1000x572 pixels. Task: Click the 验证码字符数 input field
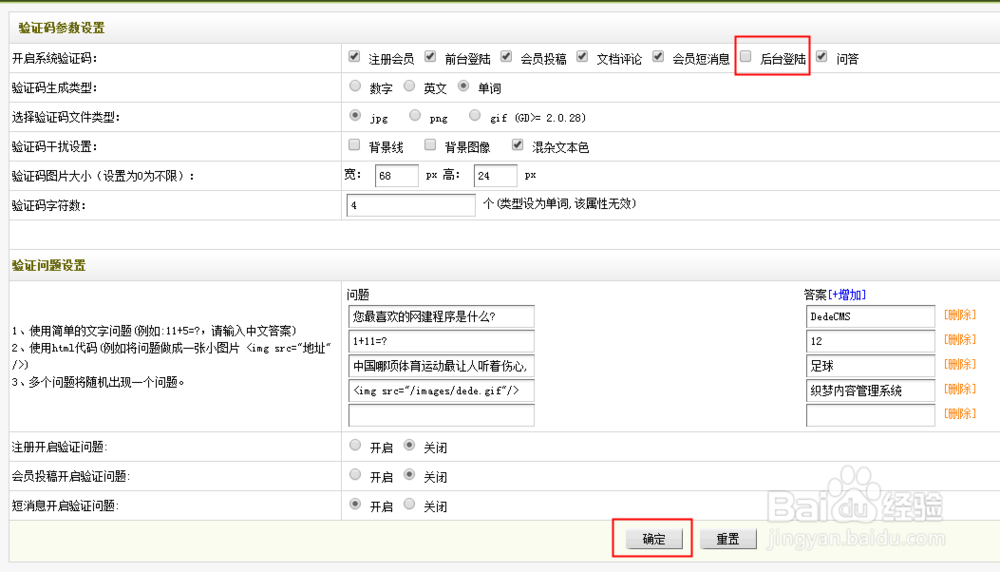coord(411,205)
